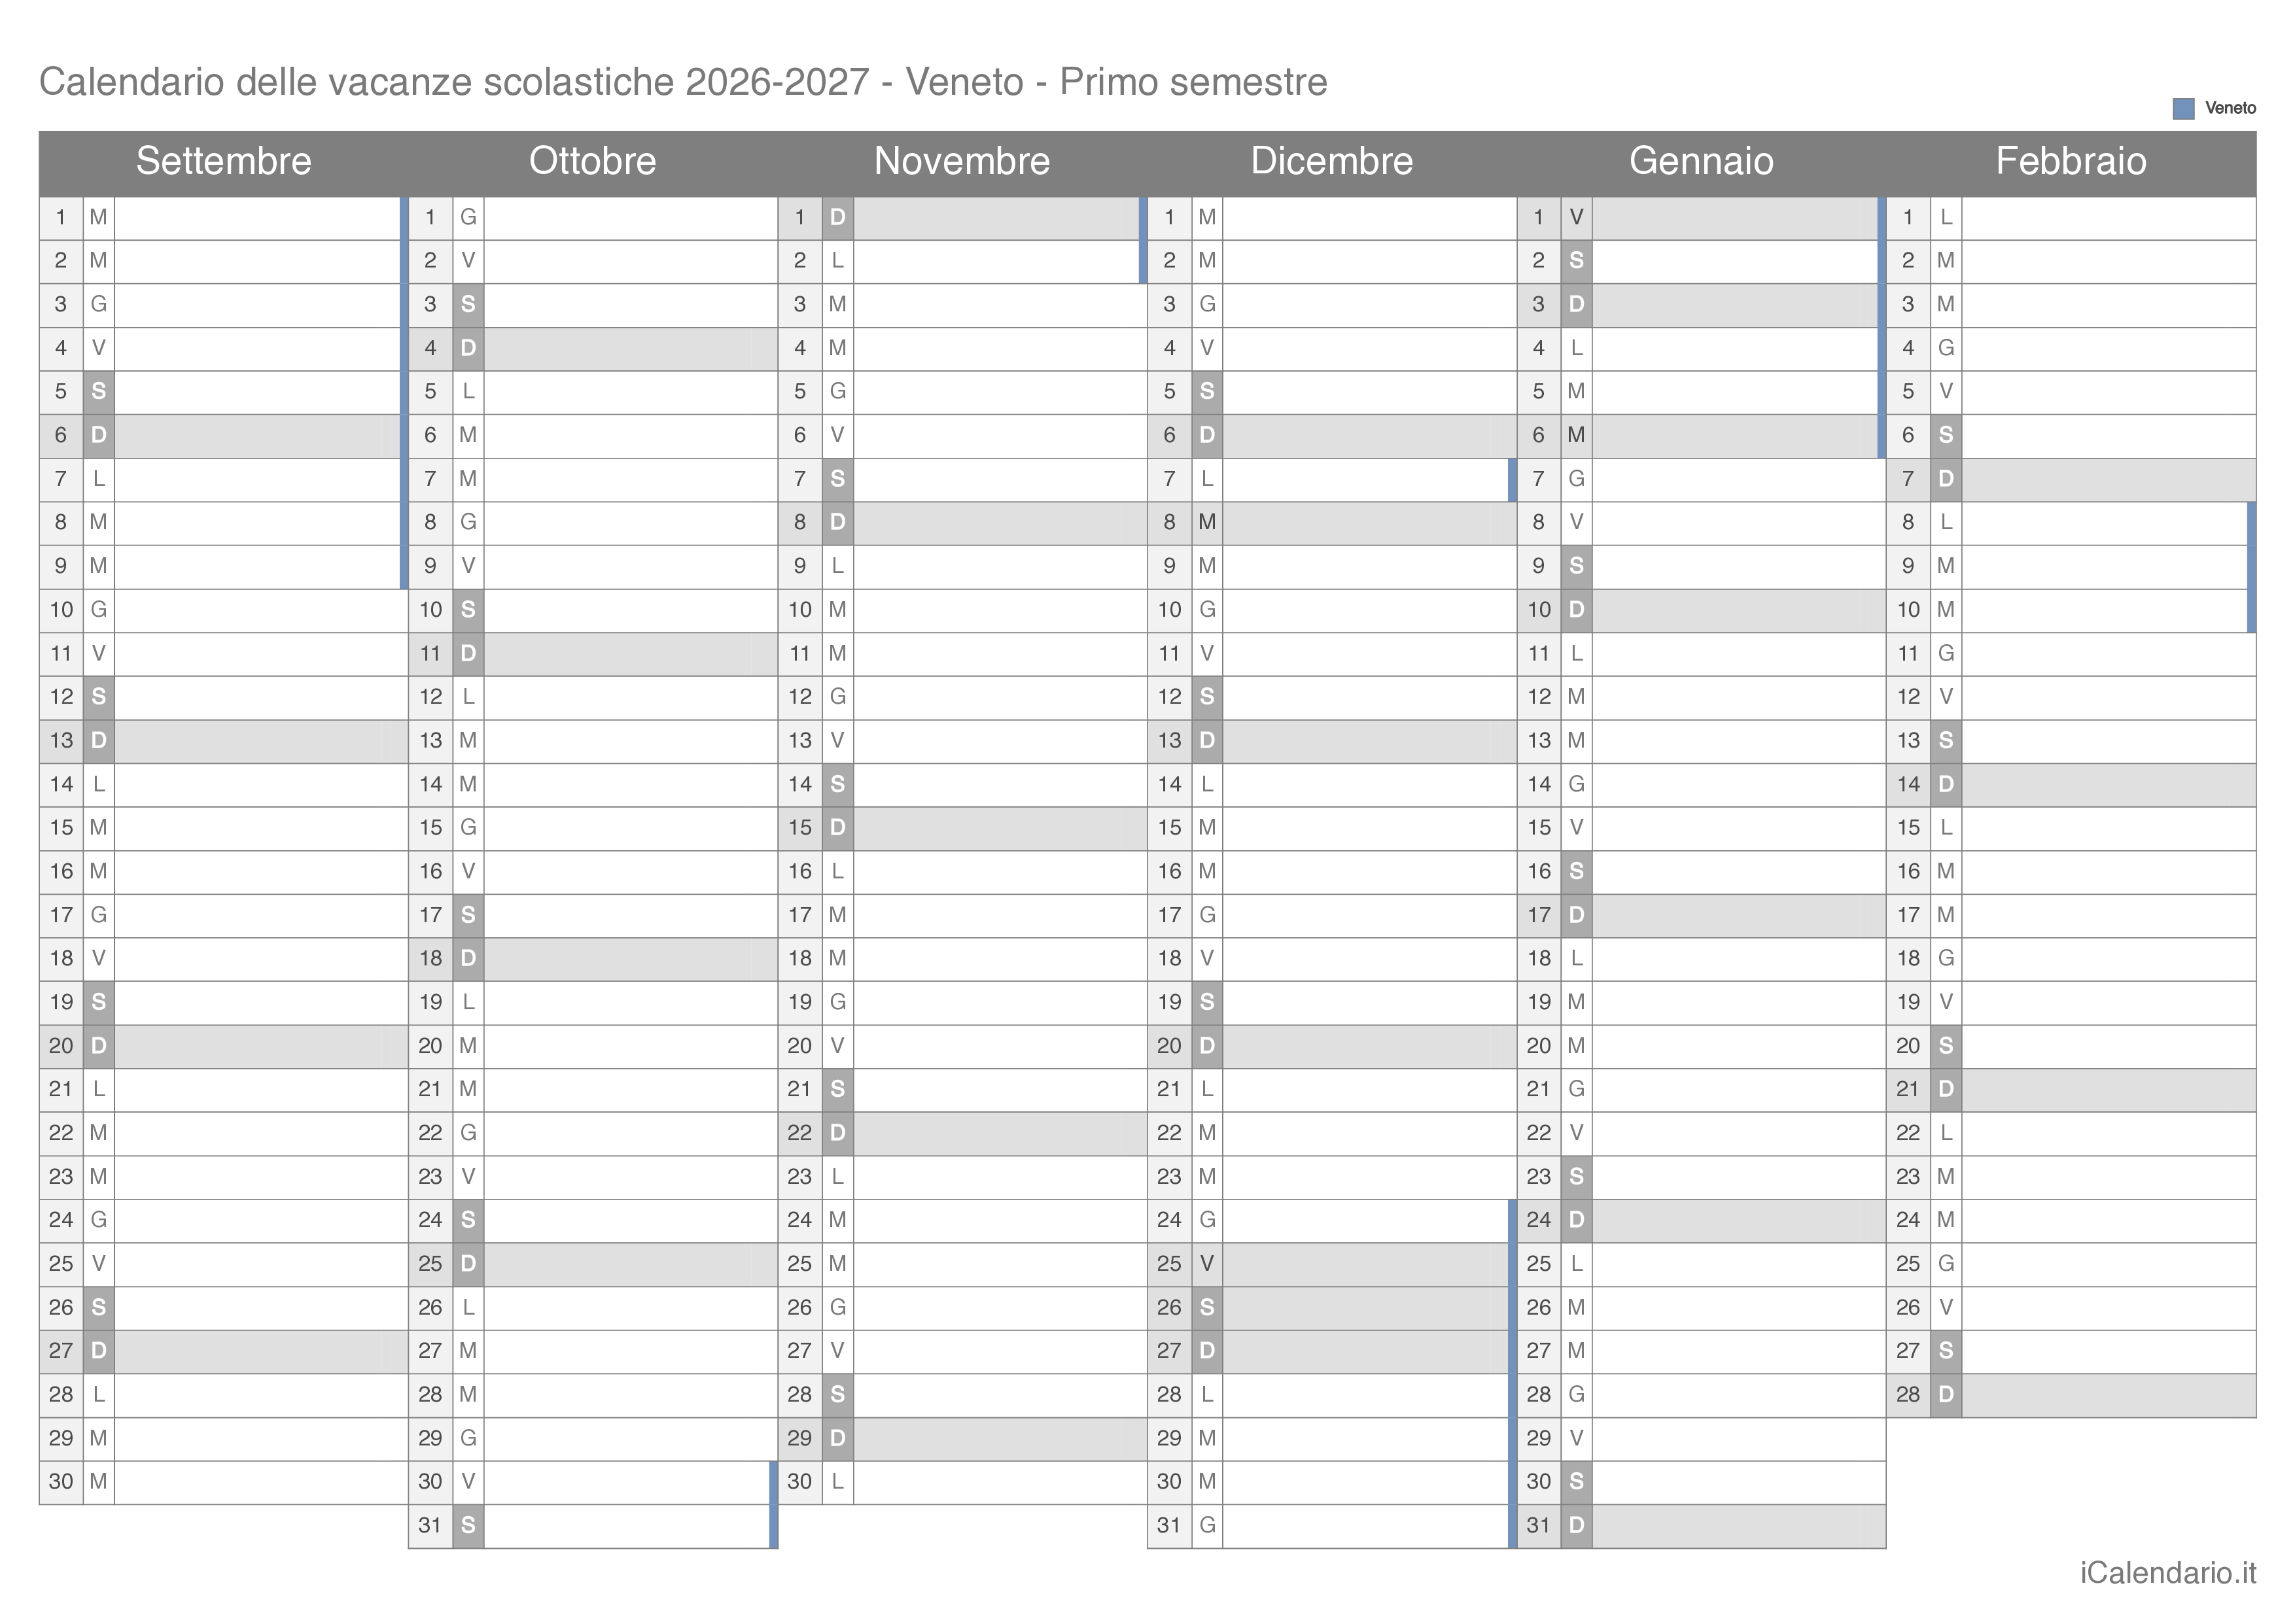
Task: Click Dicembre day 26 Saturday cell
Action: 1207,1308
